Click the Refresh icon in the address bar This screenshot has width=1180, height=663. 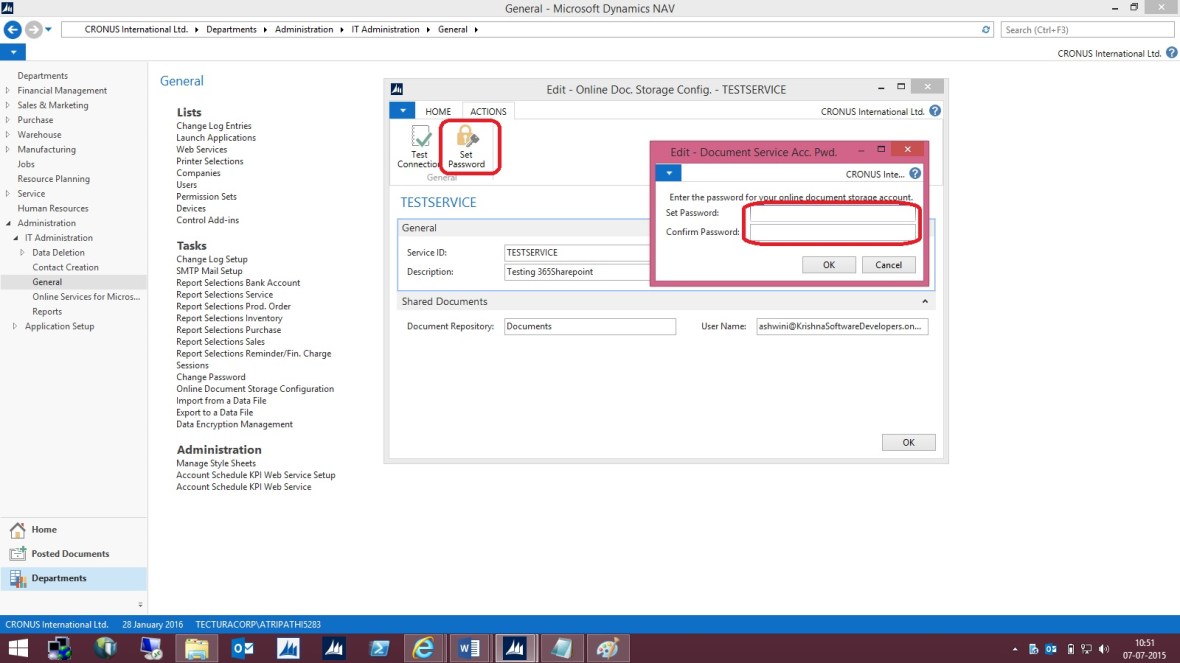pos(985,29)
